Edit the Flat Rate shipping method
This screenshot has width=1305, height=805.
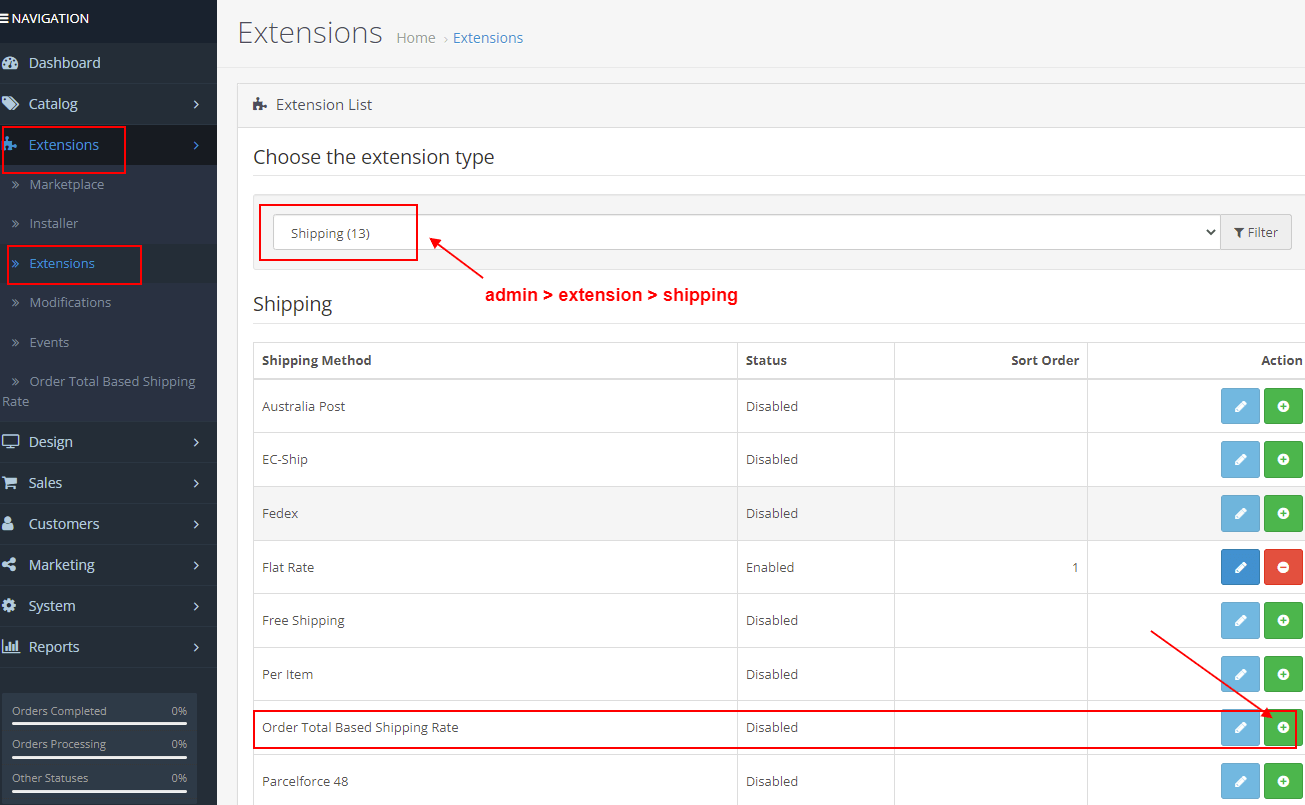tap(1240, 567)
